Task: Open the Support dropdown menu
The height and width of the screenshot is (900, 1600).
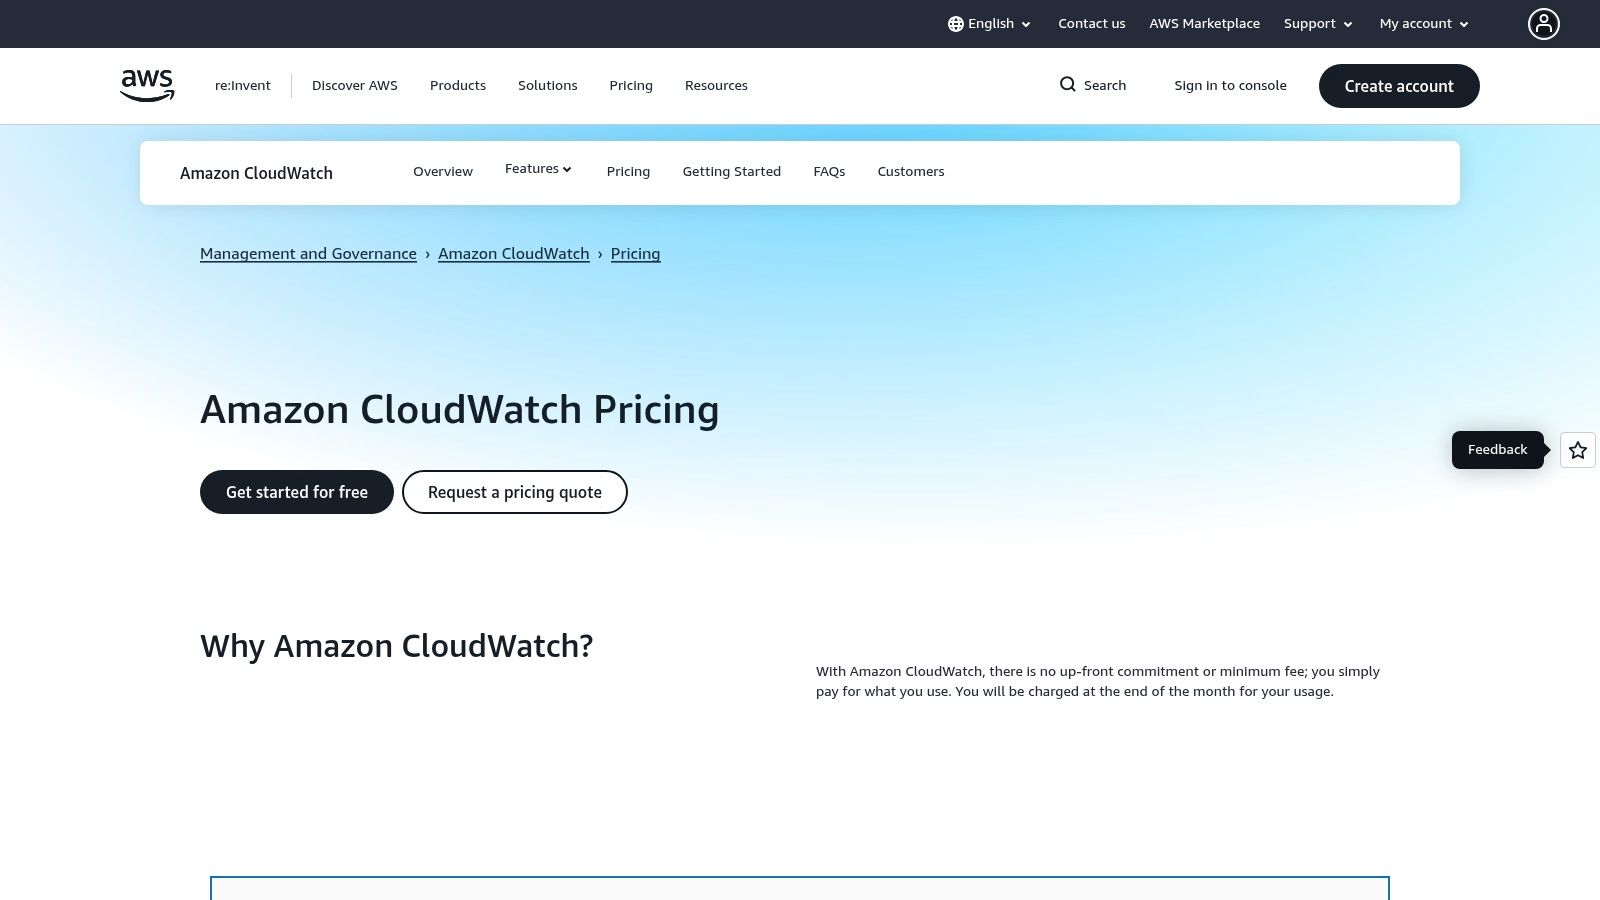Action: pos(1317,24)
